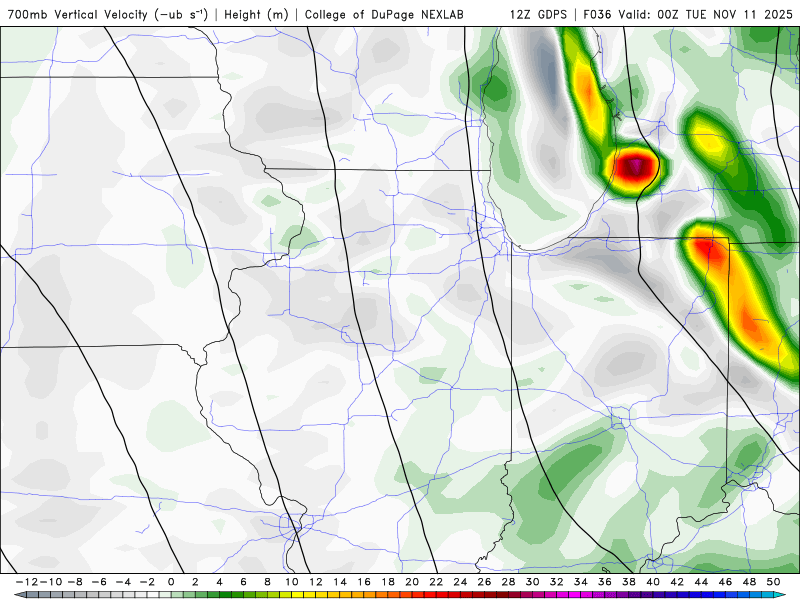Click the 50 colorbar label
800x600 pixels.
pyautogui.click(x=773, y=582)
